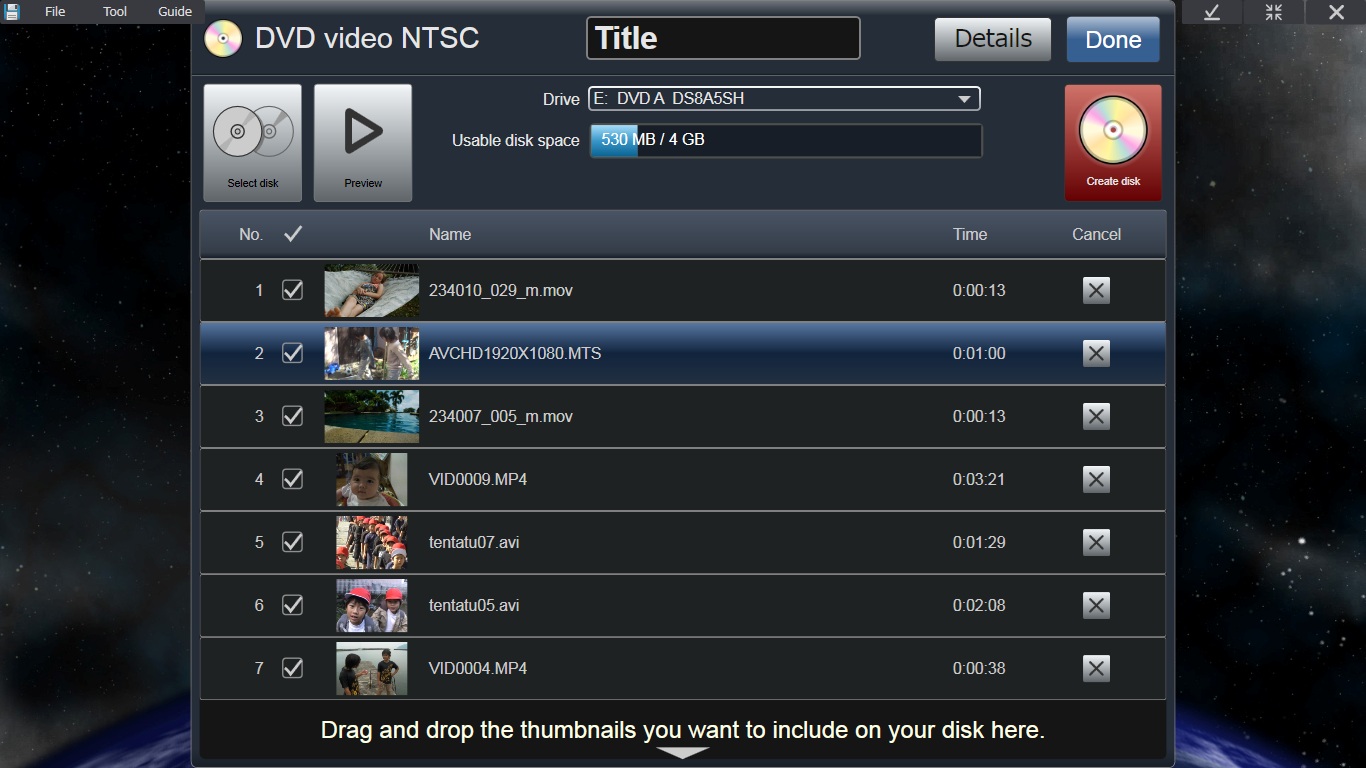Click the Preview play icon button
1366x768 pixels.
coord(363,143)
